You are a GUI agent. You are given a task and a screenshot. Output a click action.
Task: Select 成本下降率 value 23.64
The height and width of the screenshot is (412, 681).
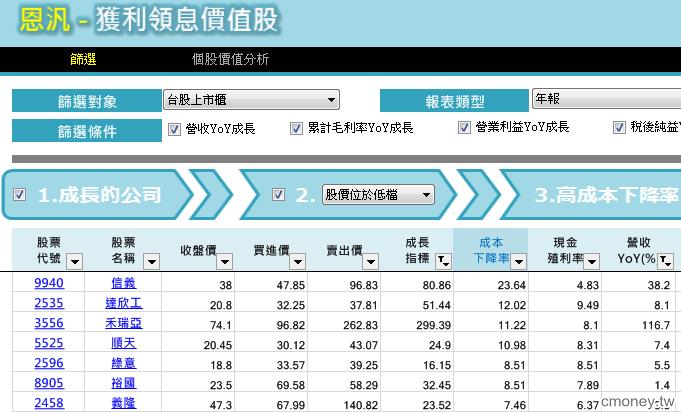click(512, 285)
